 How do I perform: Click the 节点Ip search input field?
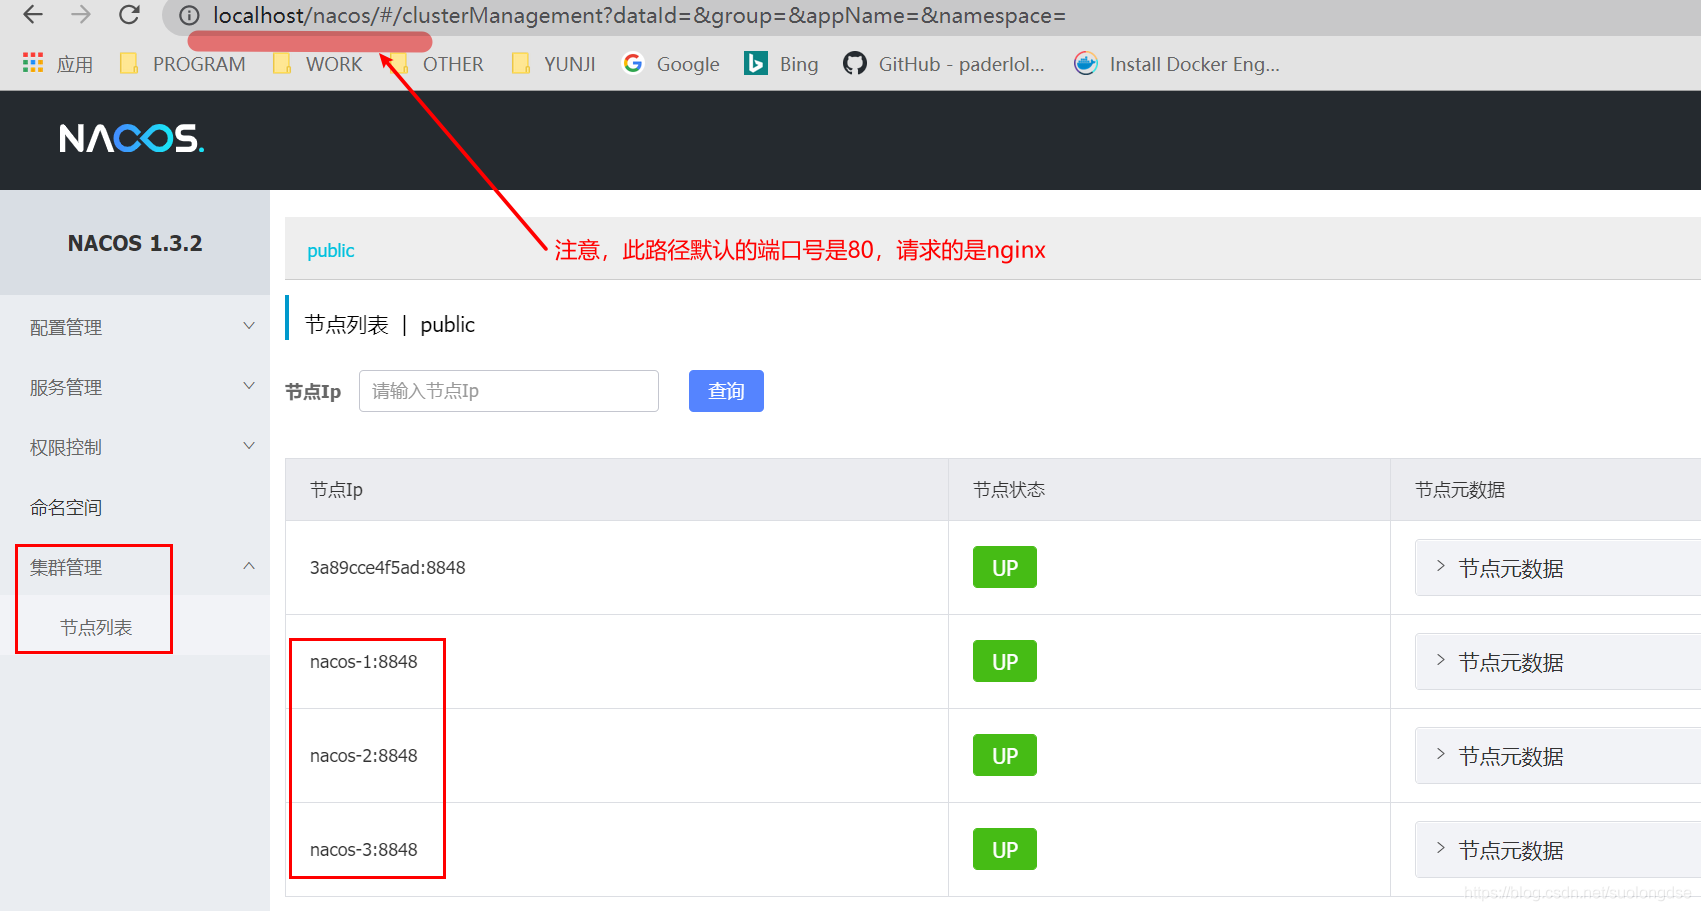click(509, 391)
